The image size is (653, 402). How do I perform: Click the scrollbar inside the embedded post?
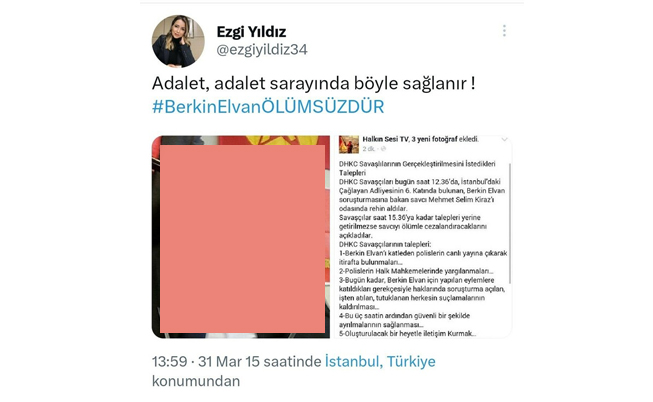click(x=510, y=224)
